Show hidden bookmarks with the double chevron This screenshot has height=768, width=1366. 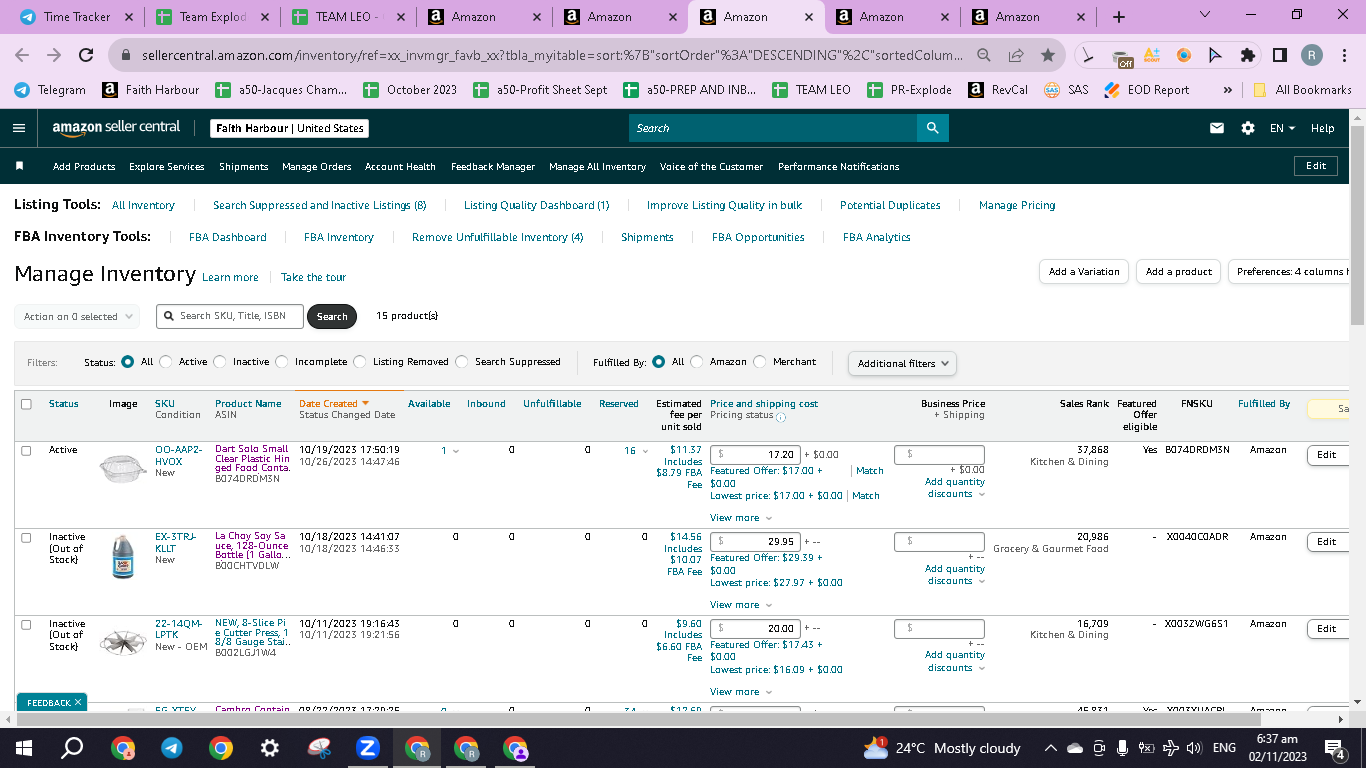(x=1227, y=90)
